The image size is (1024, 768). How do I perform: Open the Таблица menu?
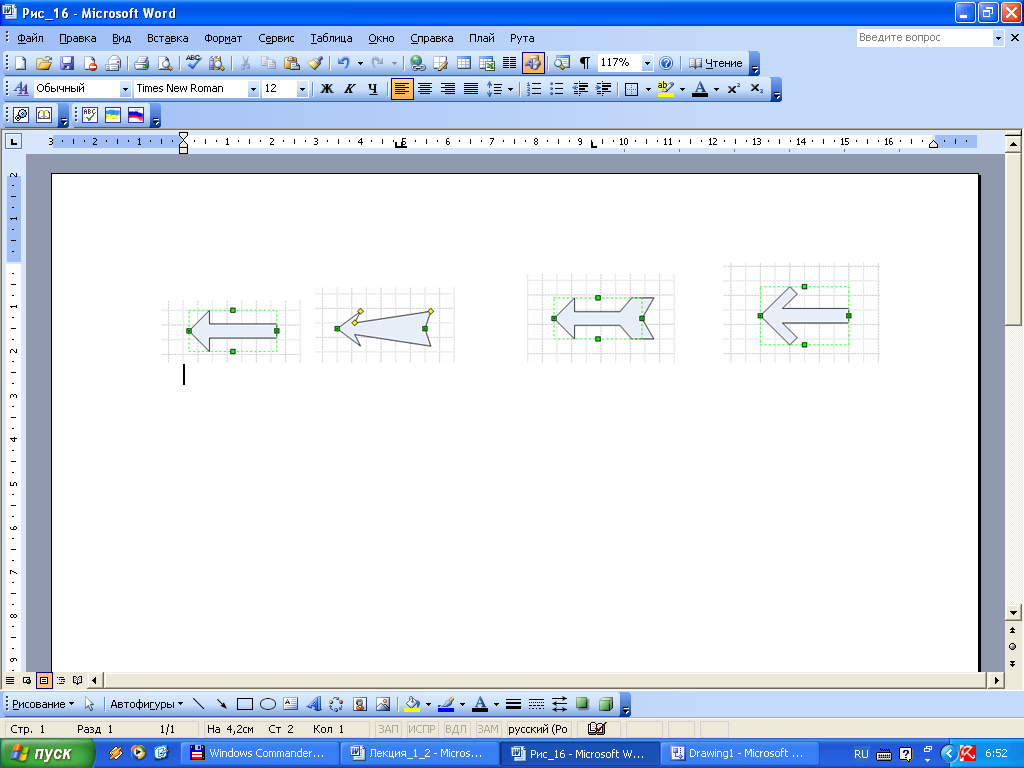[x=331, y=38]
